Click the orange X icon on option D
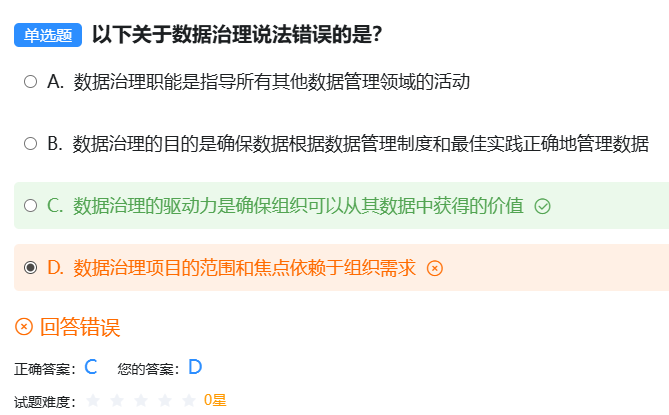669x415 pixels. (x=434, y=268)
